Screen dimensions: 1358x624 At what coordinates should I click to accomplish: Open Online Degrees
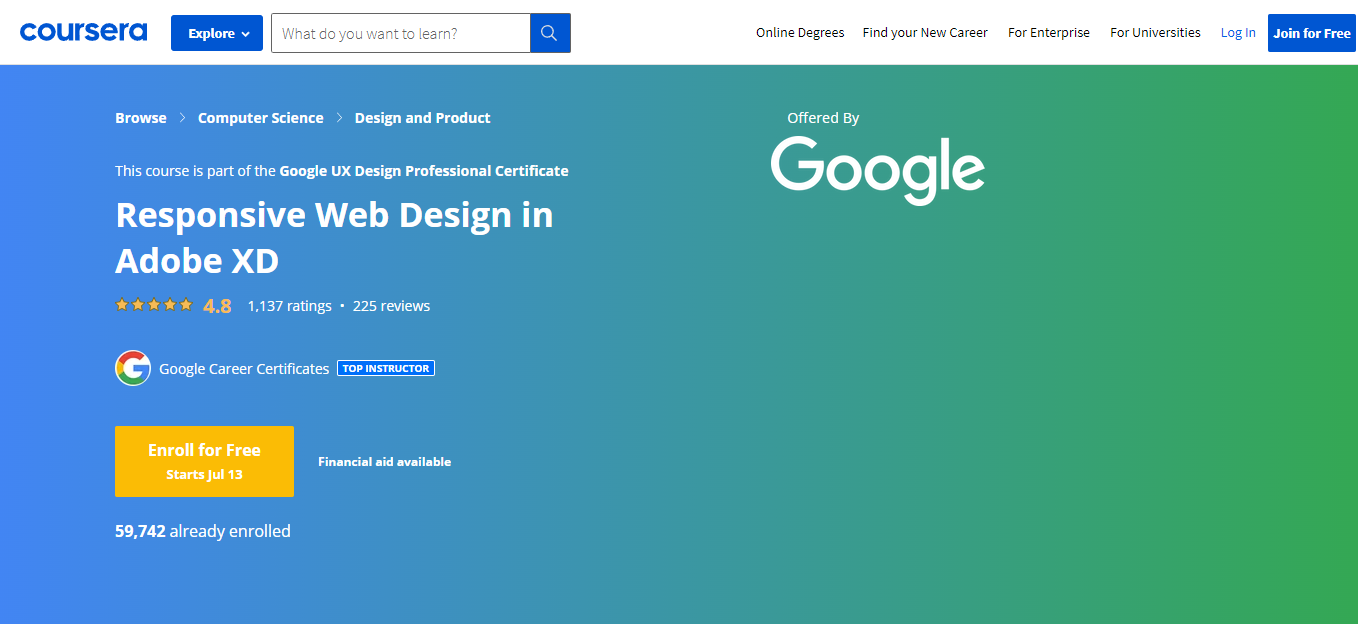[x=800, y=32]
